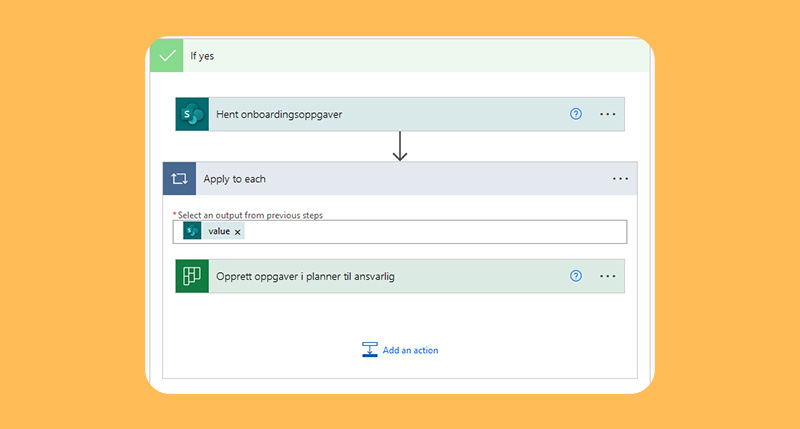Viewport: 800px width, 429px height.
Task: Remove the value token with its x
Action: point(238,232)
